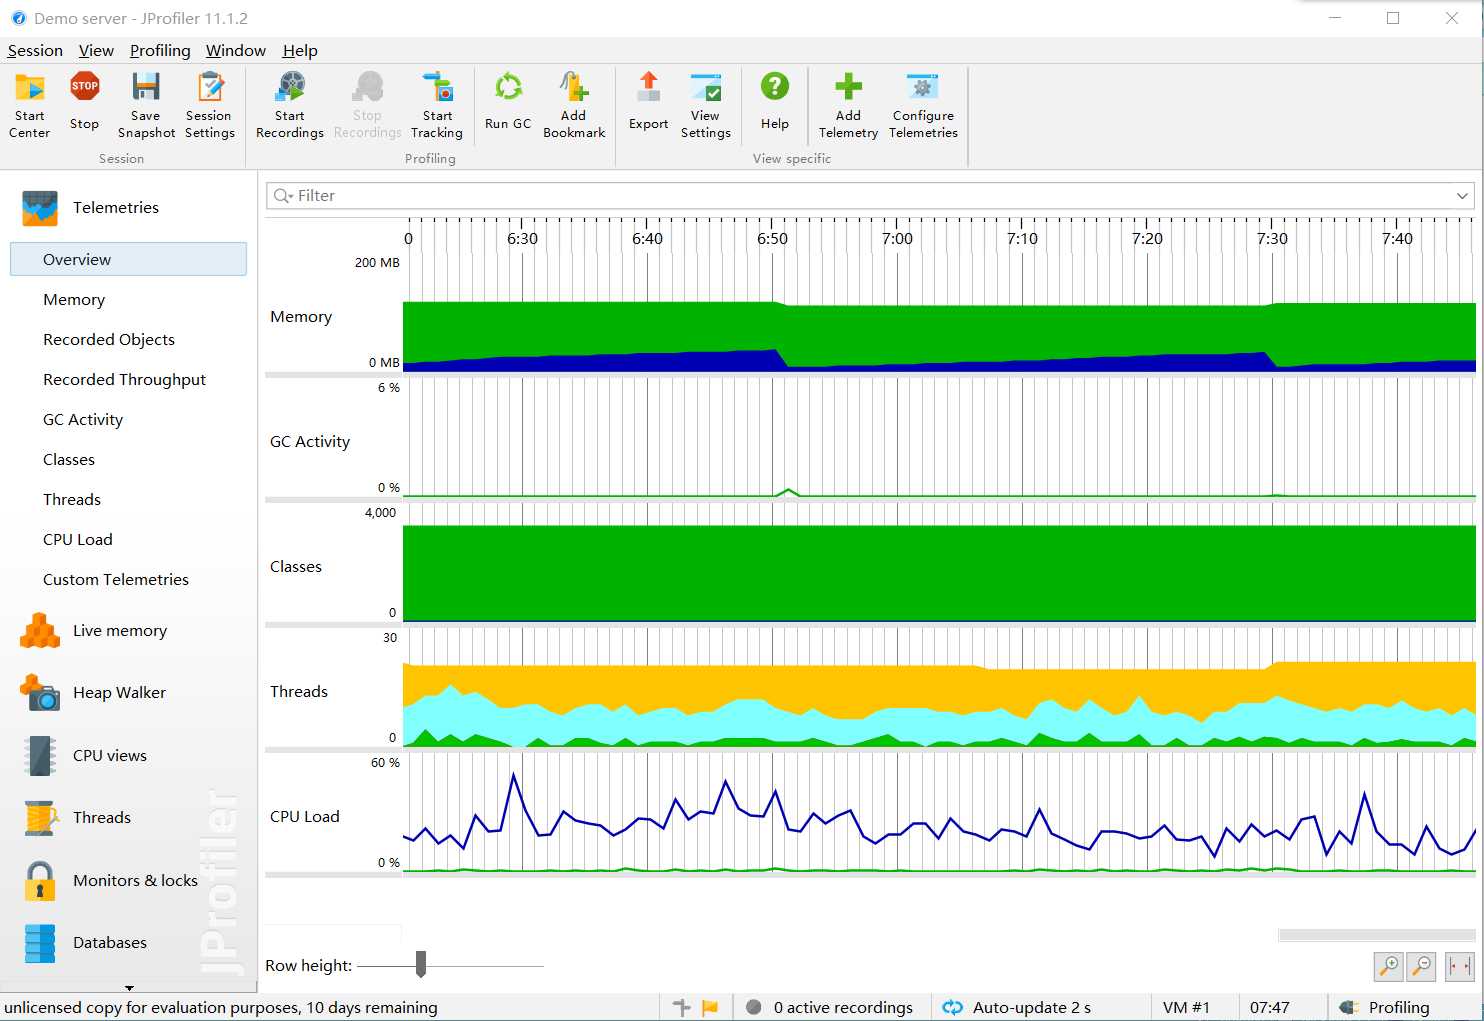The image size is (1484, 1021).
Task: Toggle Auto-update 2 s in the status bar
Action: pos(1017,1008)
